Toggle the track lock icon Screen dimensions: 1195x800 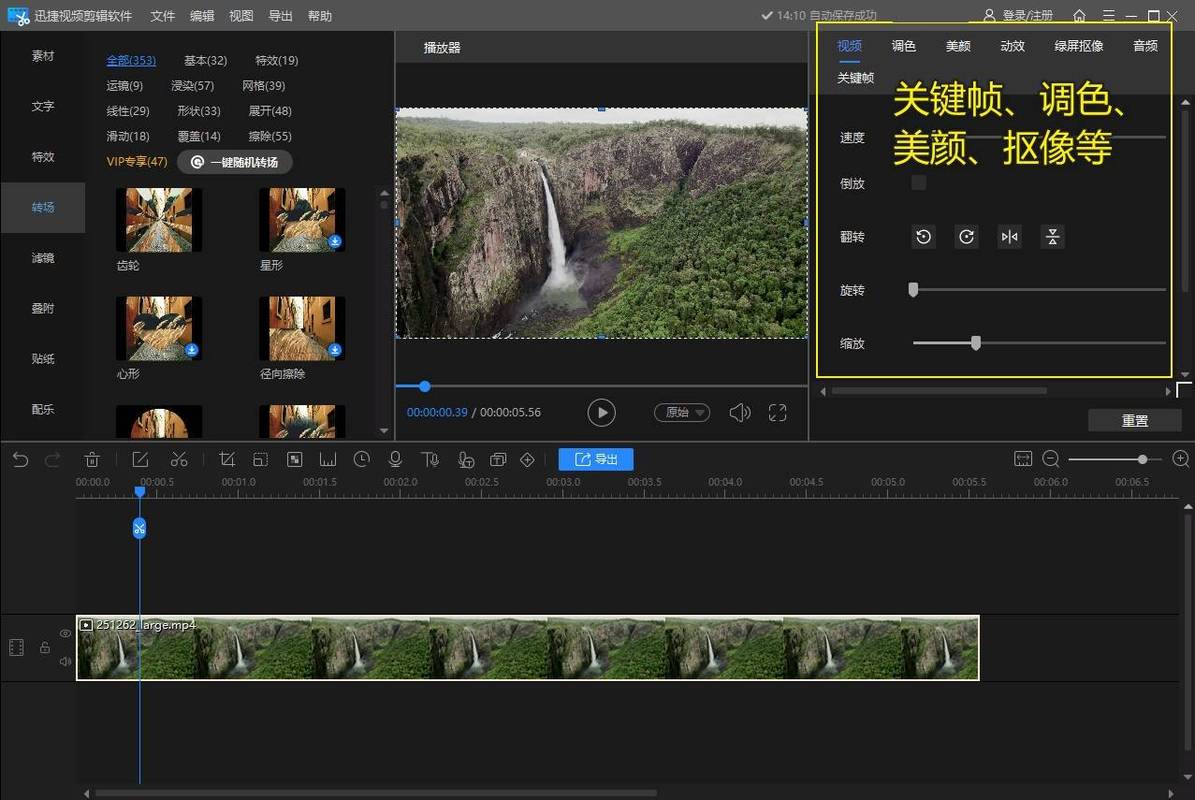(45, 648)
